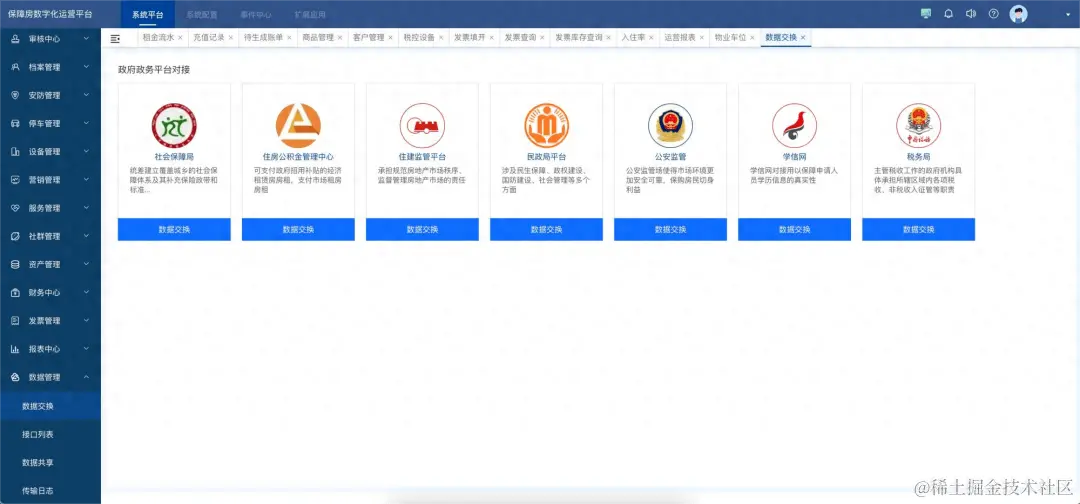Viewport: 1080px width, 504px height.
Task: Click the 档案管理 sidebar icon
Action: tap(14, 67)
